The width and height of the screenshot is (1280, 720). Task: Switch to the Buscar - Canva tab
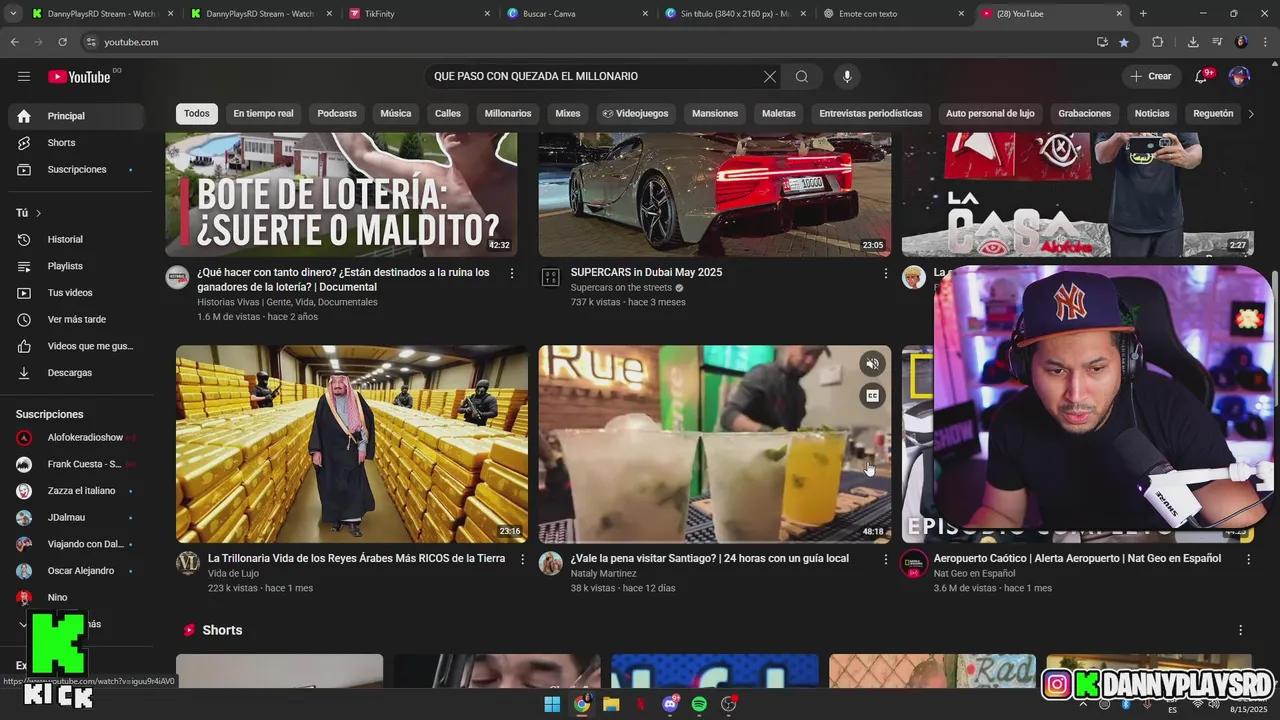pos(576,14)
